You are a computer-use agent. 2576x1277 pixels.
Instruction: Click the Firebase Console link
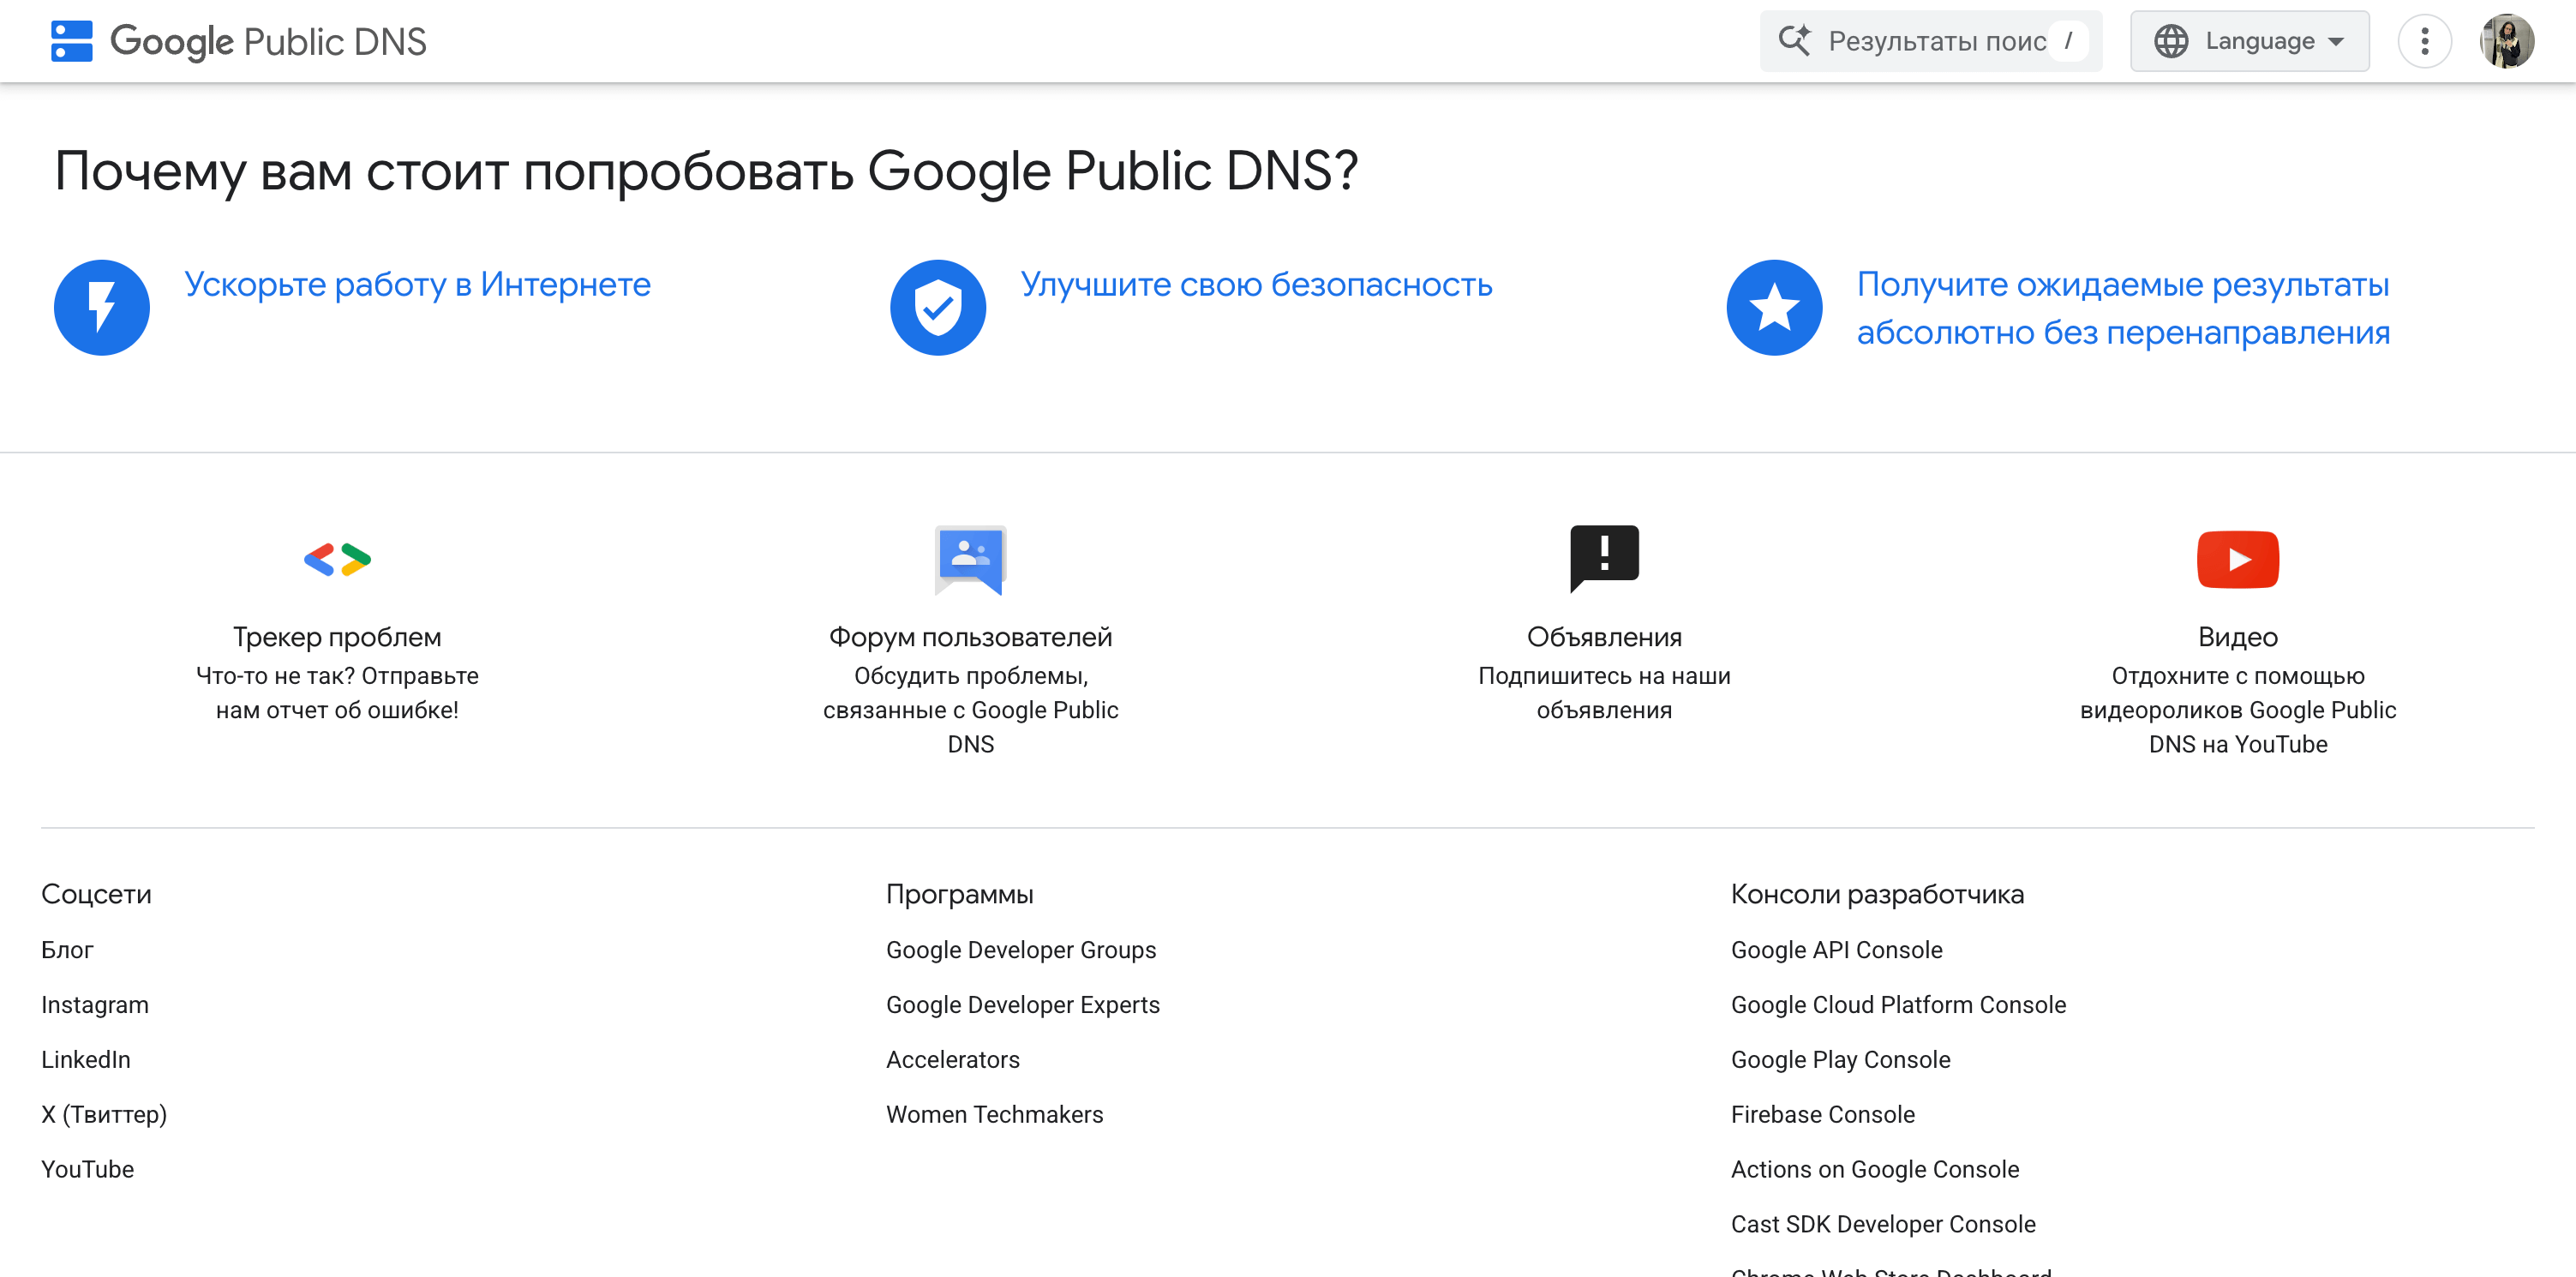tap(1823, 1113)
